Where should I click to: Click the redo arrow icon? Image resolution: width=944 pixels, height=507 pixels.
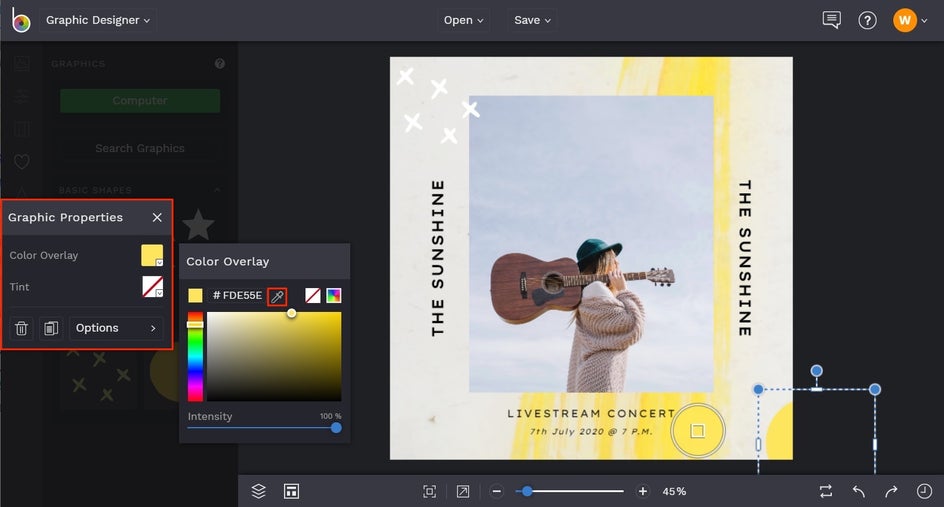[891, 491]
